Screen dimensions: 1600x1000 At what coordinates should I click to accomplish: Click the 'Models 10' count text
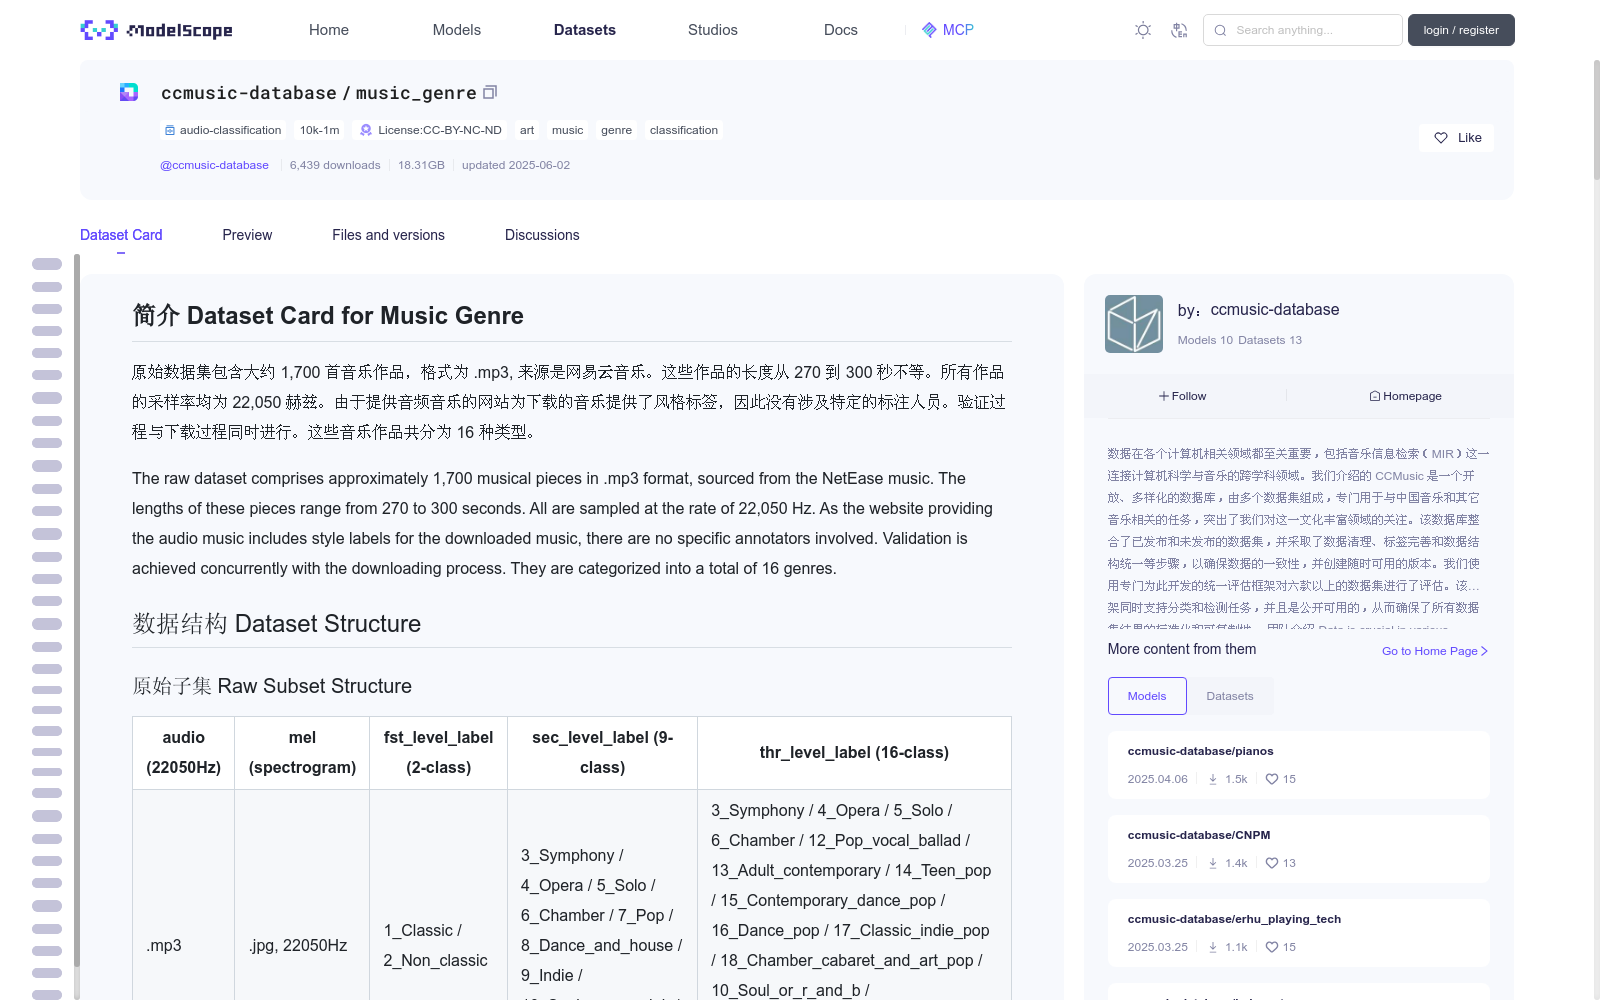[x=1205, y=340]
